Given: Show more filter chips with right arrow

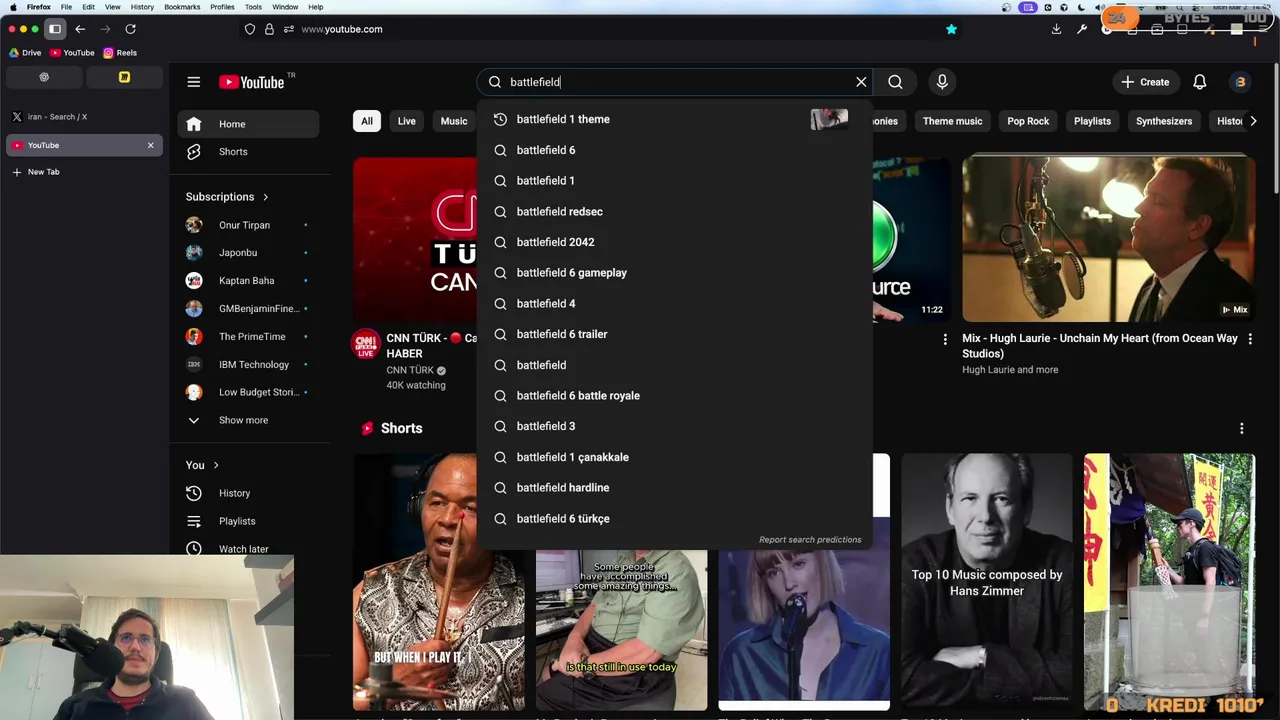Looking at the screenshot, I should (x=1253, y=121).
